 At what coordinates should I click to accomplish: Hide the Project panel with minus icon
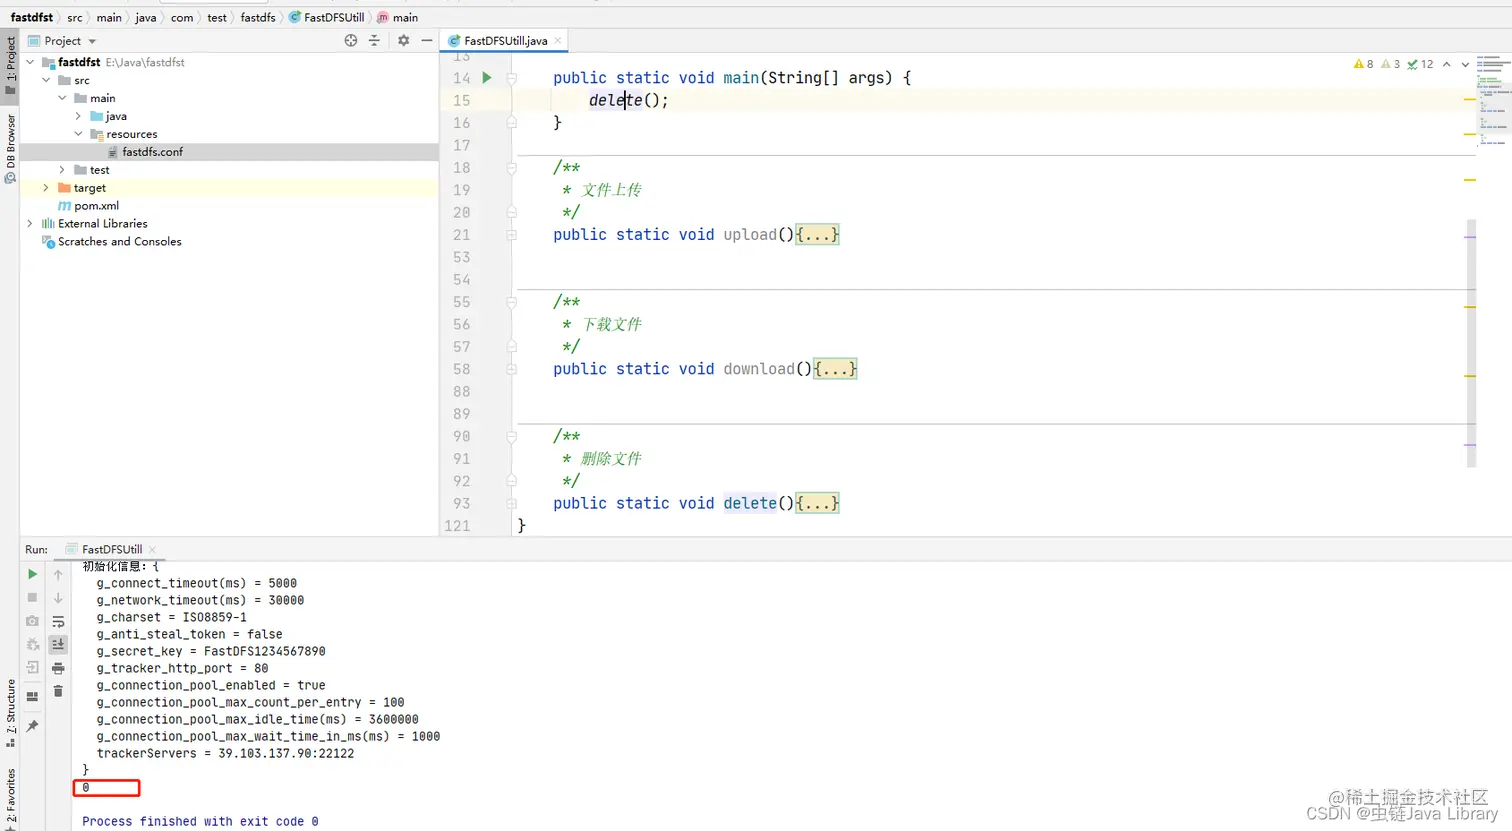point(427,40)
